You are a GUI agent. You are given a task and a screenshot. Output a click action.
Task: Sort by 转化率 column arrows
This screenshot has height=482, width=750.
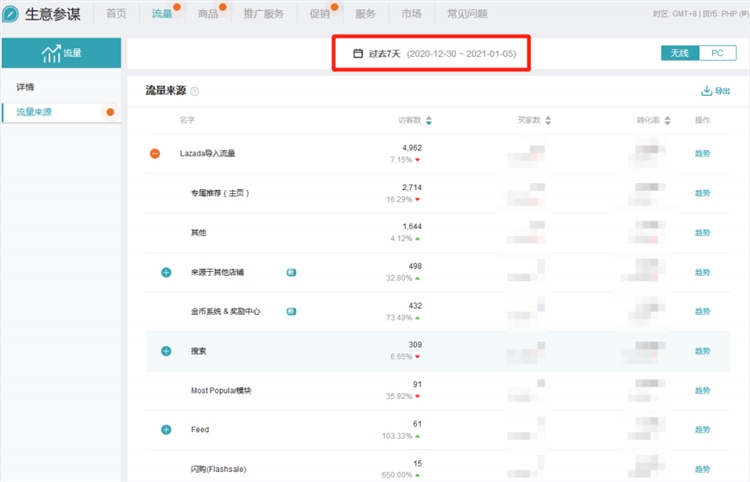[667, 120]
